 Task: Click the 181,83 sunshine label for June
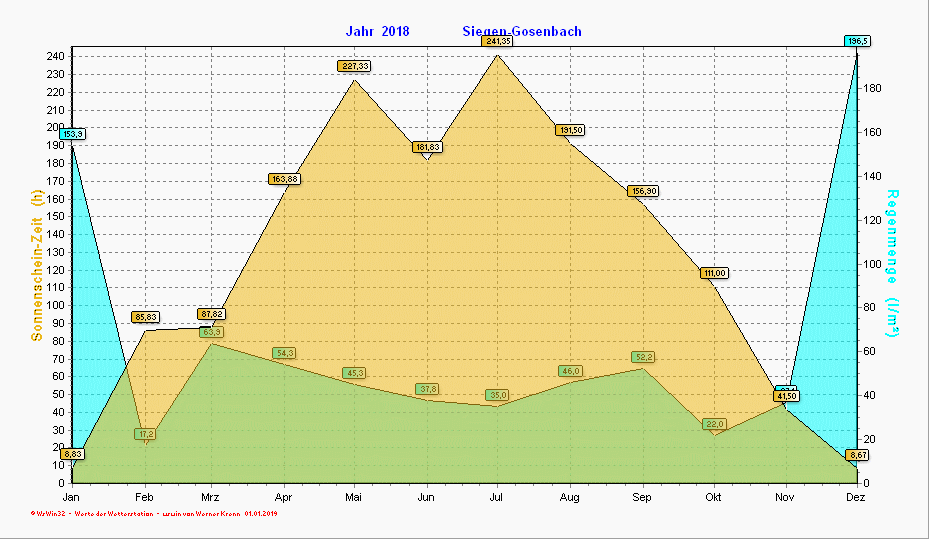click(x=427, y=147)
